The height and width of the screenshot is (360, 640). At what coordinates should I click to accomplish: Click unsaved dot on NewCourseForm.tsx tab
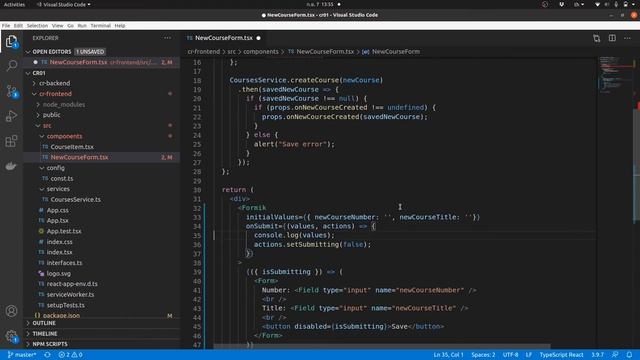coord(258,38)
